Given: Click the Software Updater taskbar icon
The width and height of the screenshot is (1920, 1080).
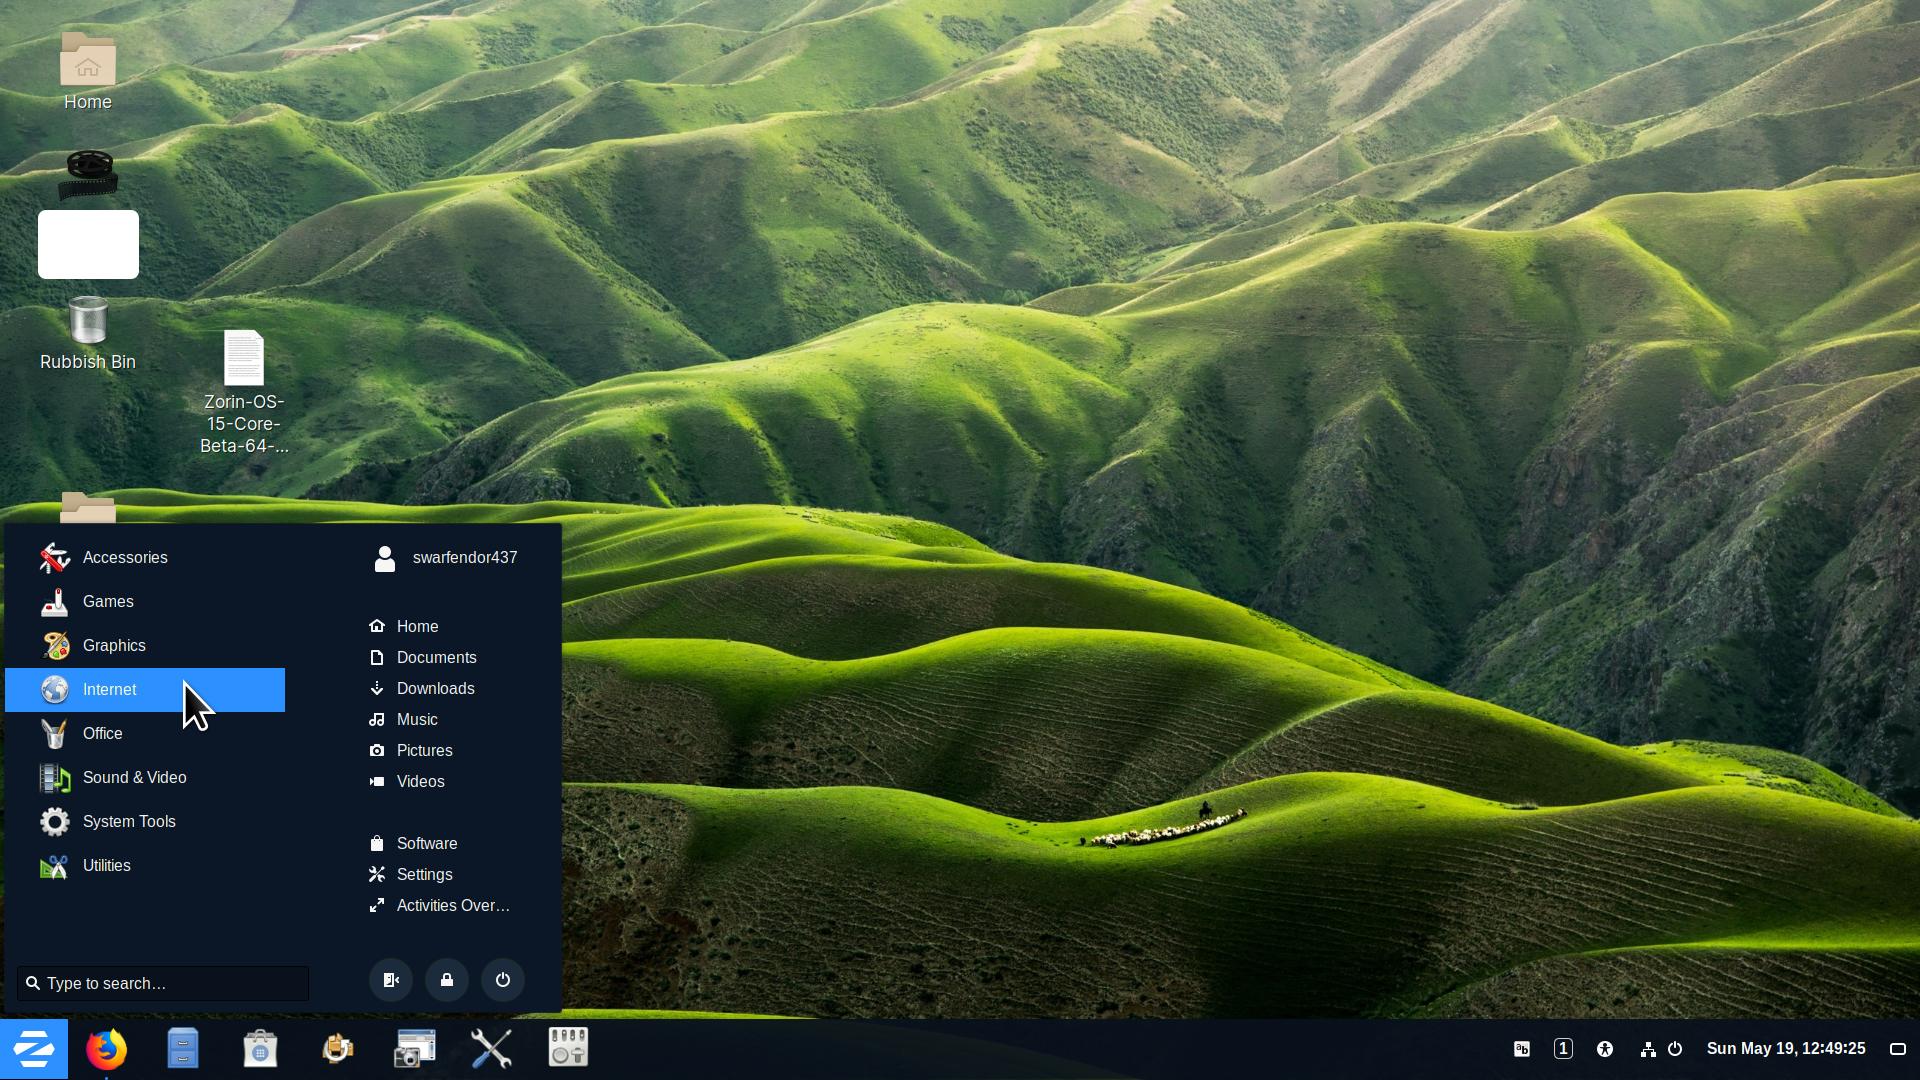Looking at the screenshot, I should 337,1049.
